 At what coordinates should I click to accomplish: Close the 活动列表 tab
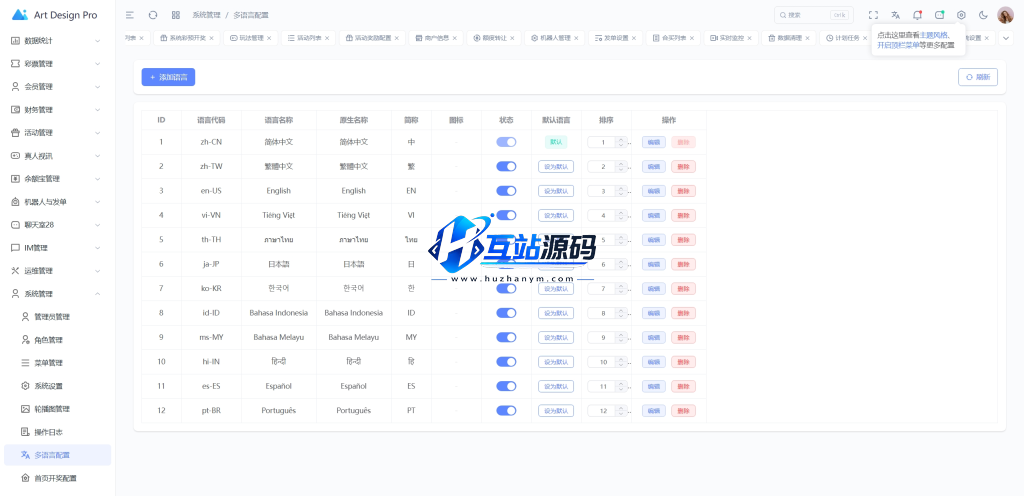pos(327,38)
